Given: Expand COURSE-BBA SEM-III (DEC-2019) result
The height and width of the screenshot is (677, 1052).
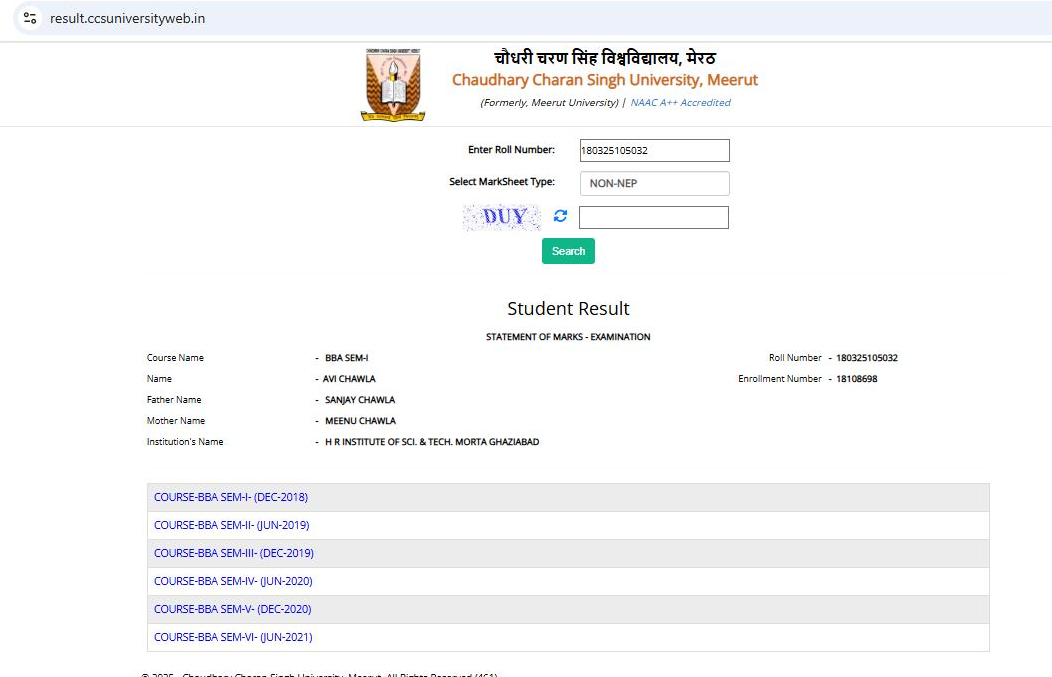Looking at the screenshot, I should coord(233,553).
